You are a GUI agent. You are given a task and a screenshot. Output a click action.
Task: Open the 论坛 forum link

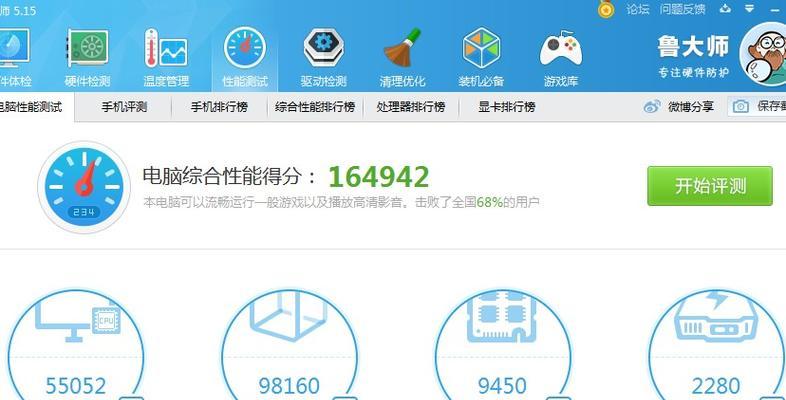[x=638, y=9]
